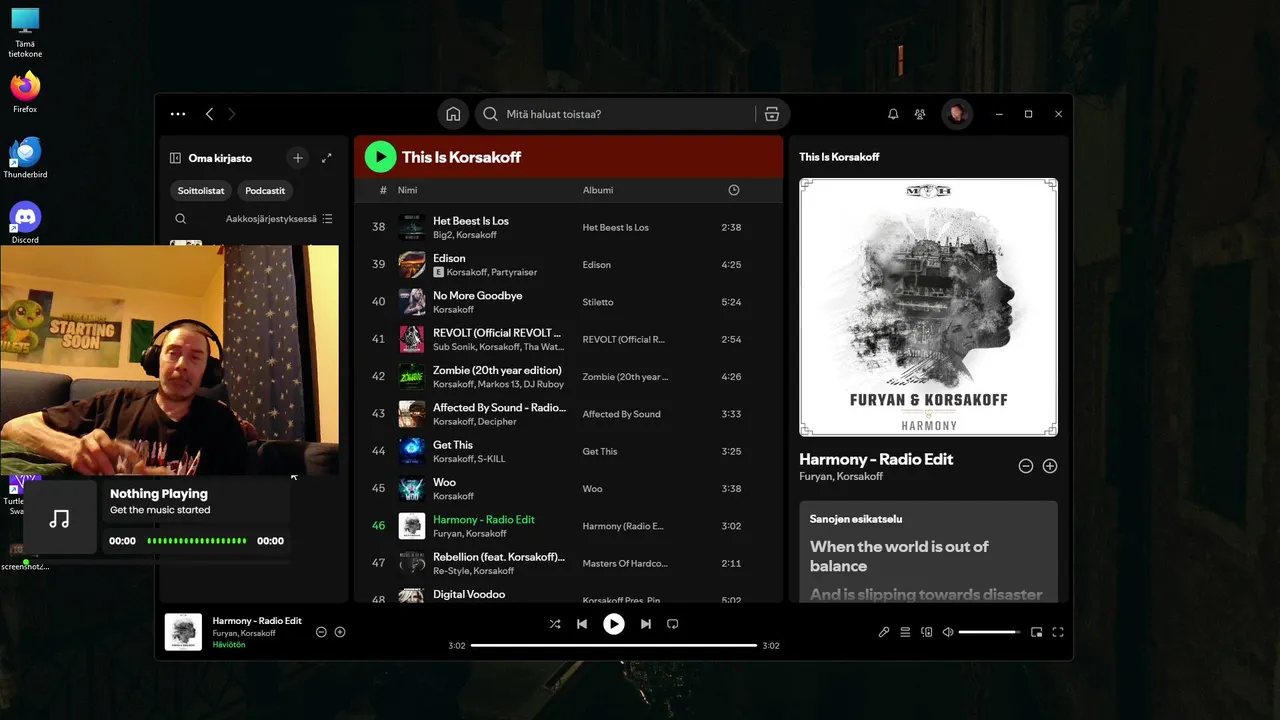Create a playlist with the library plus button
The image size is (1280, 720).
(x=297, y=158)
